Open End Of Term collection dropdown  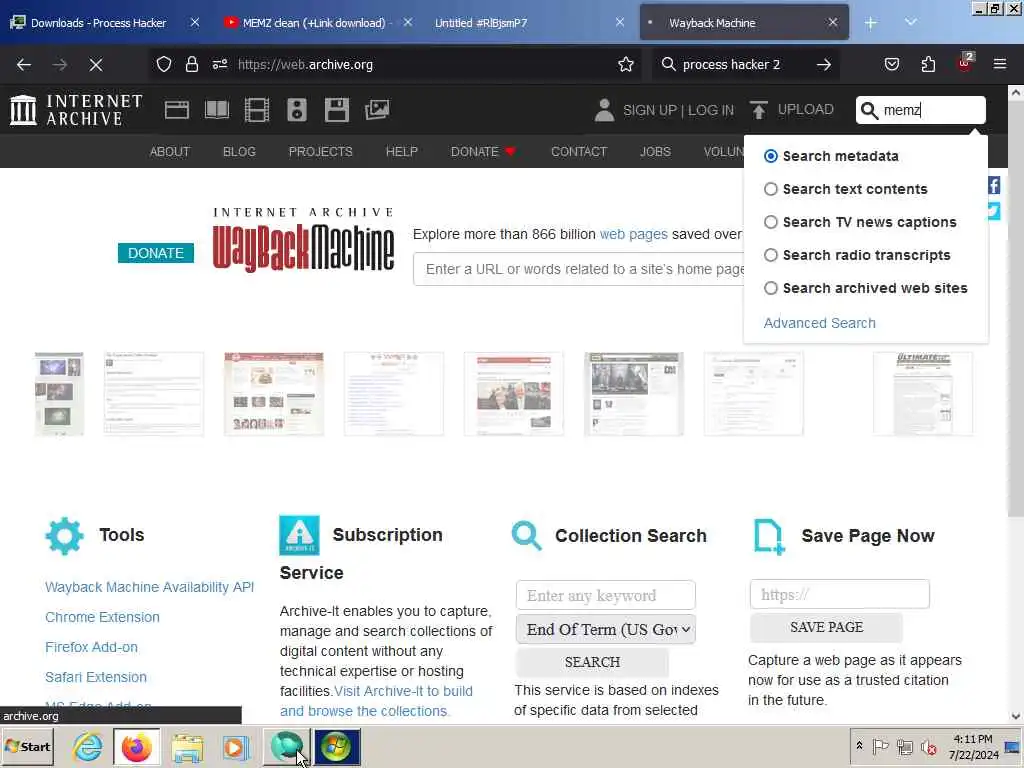(x=606, y=630)
